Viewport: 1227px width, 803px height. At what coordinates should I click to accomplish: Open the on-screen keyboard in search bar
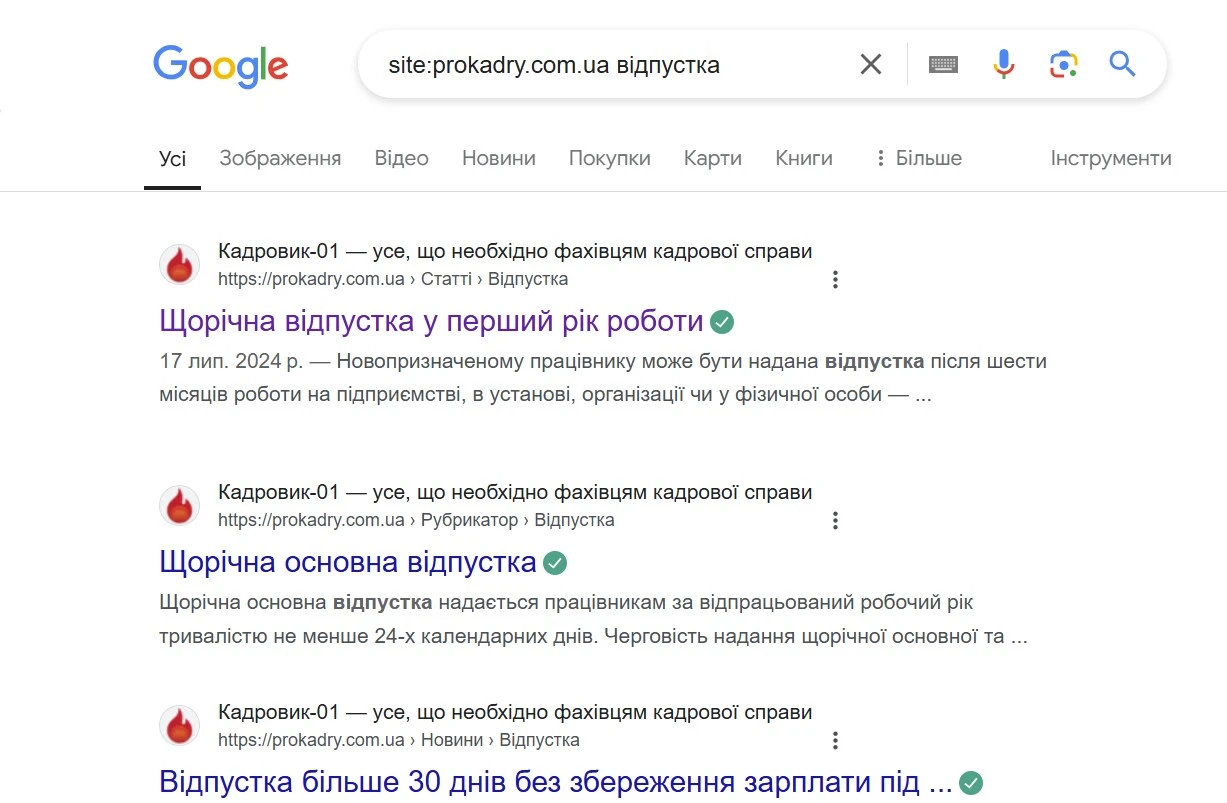click(x=943, y=63)
